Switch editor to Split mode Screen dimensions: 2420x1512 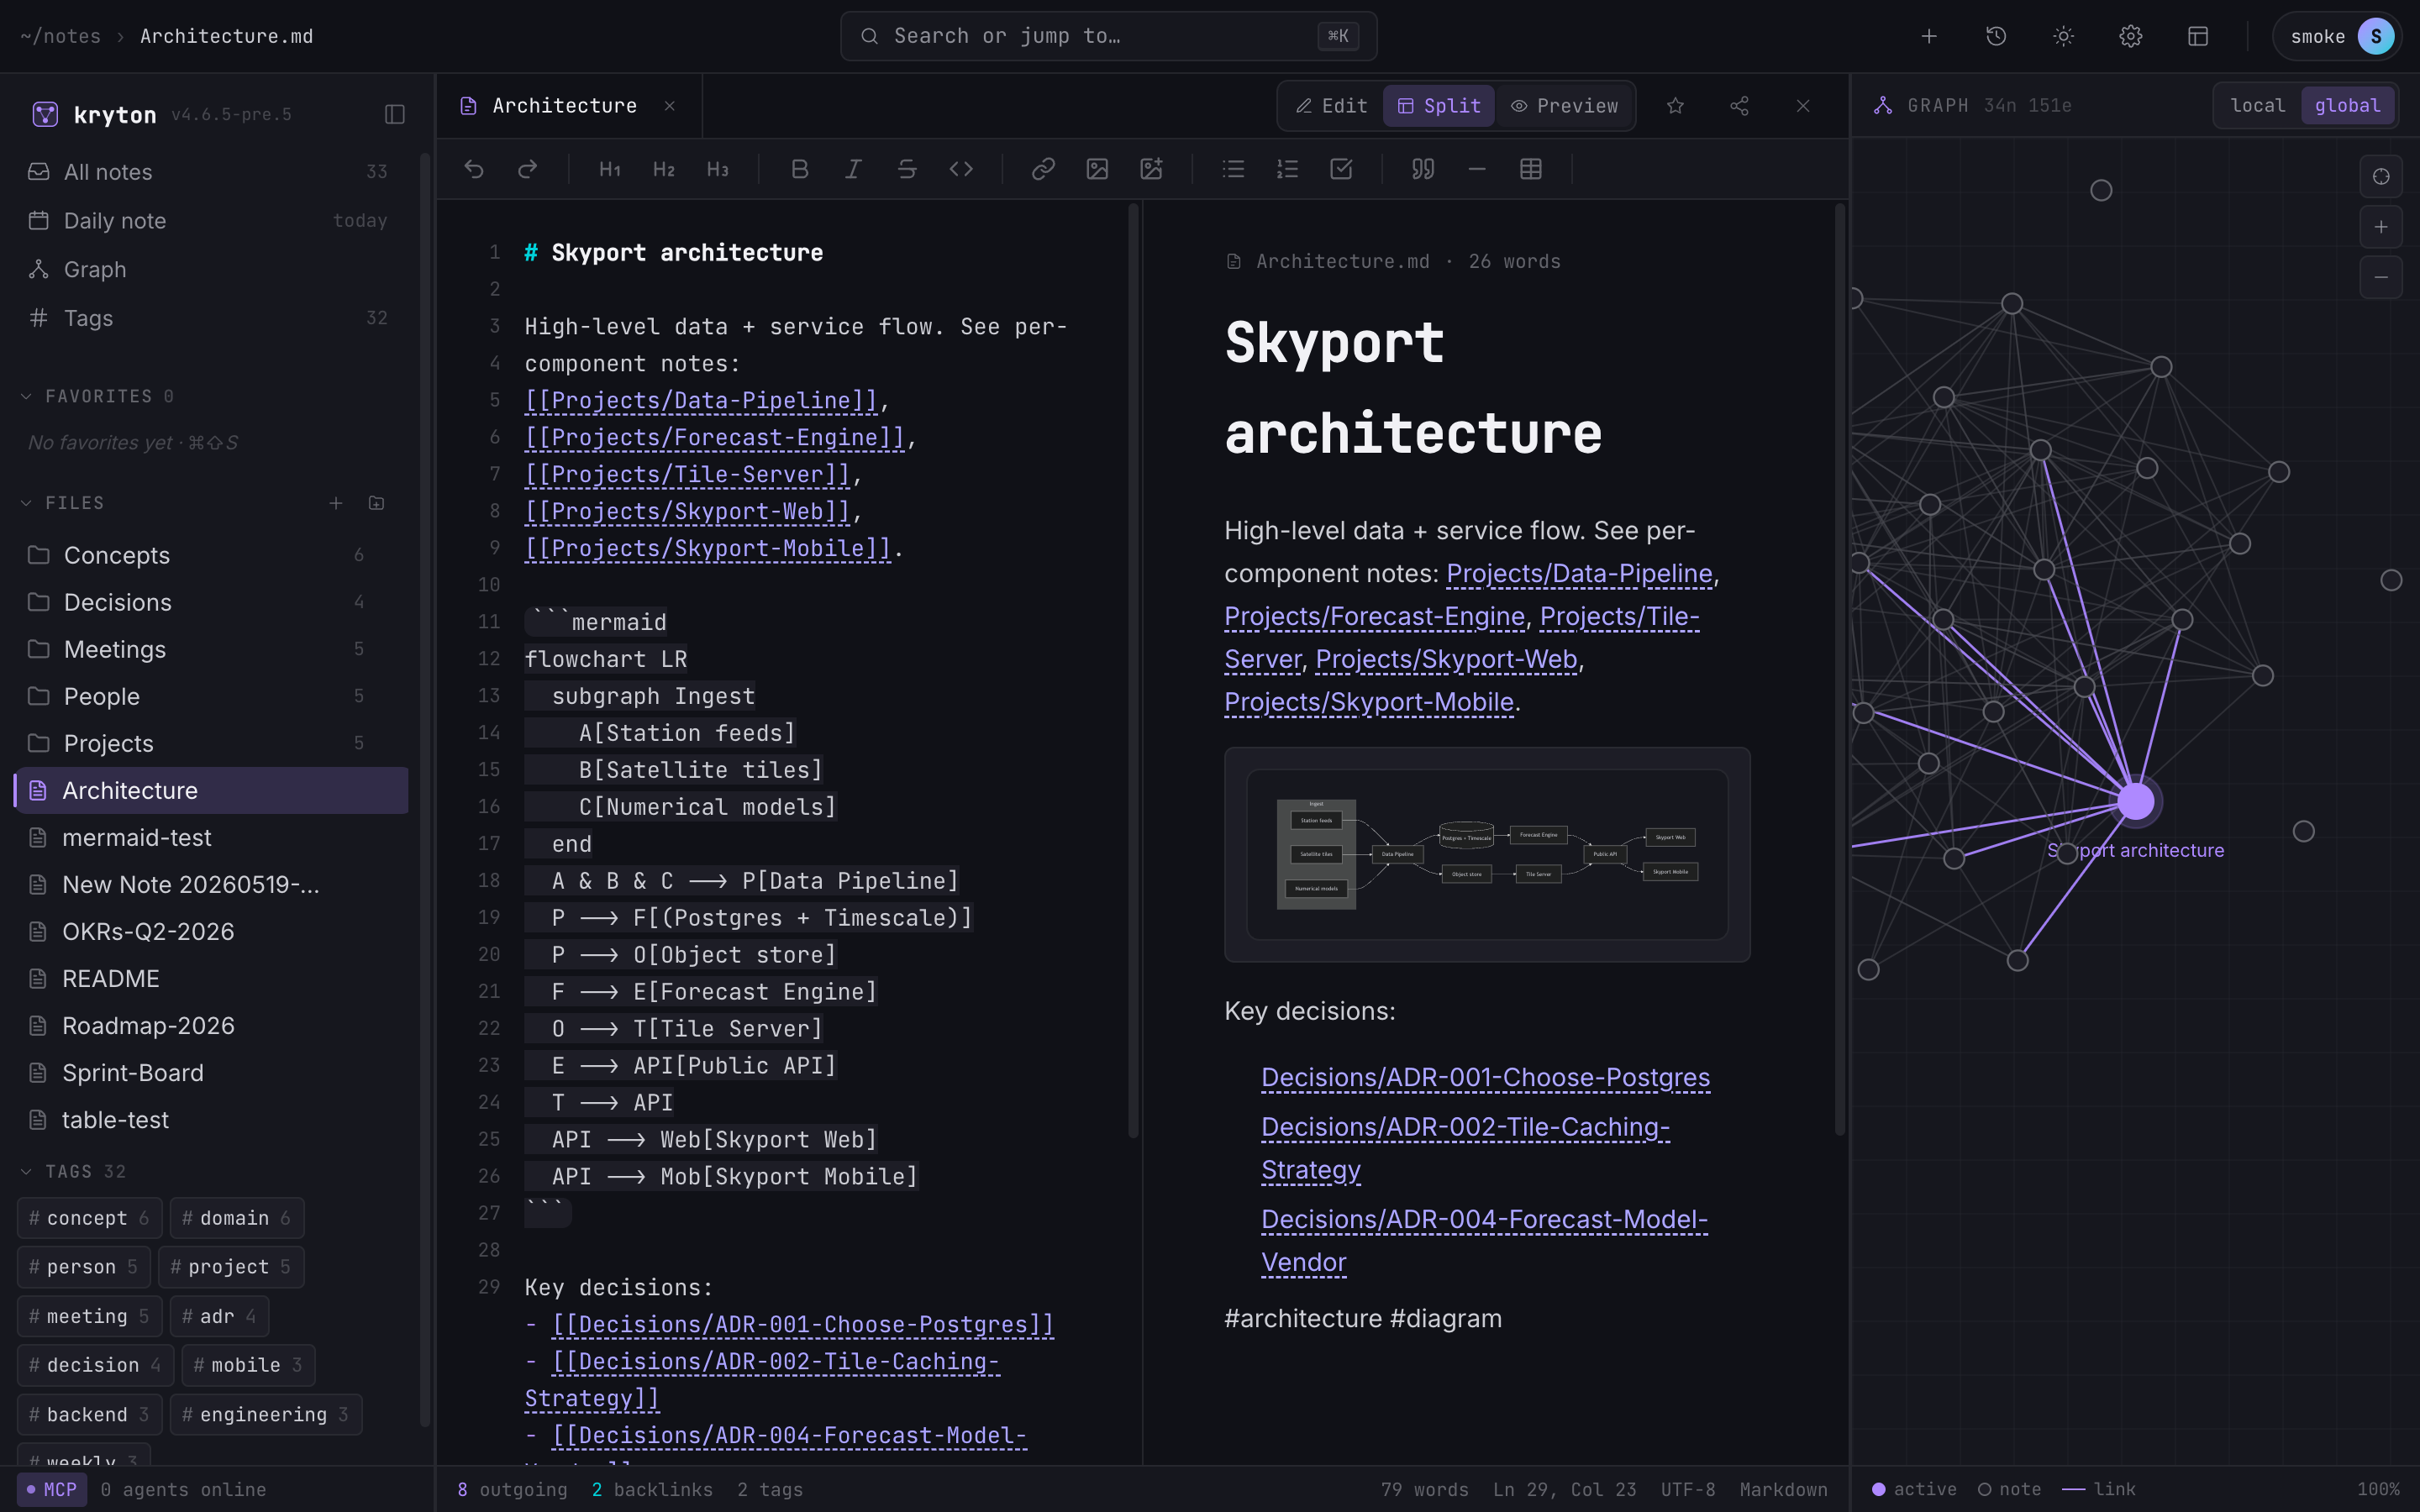(x=1439, y=106)
